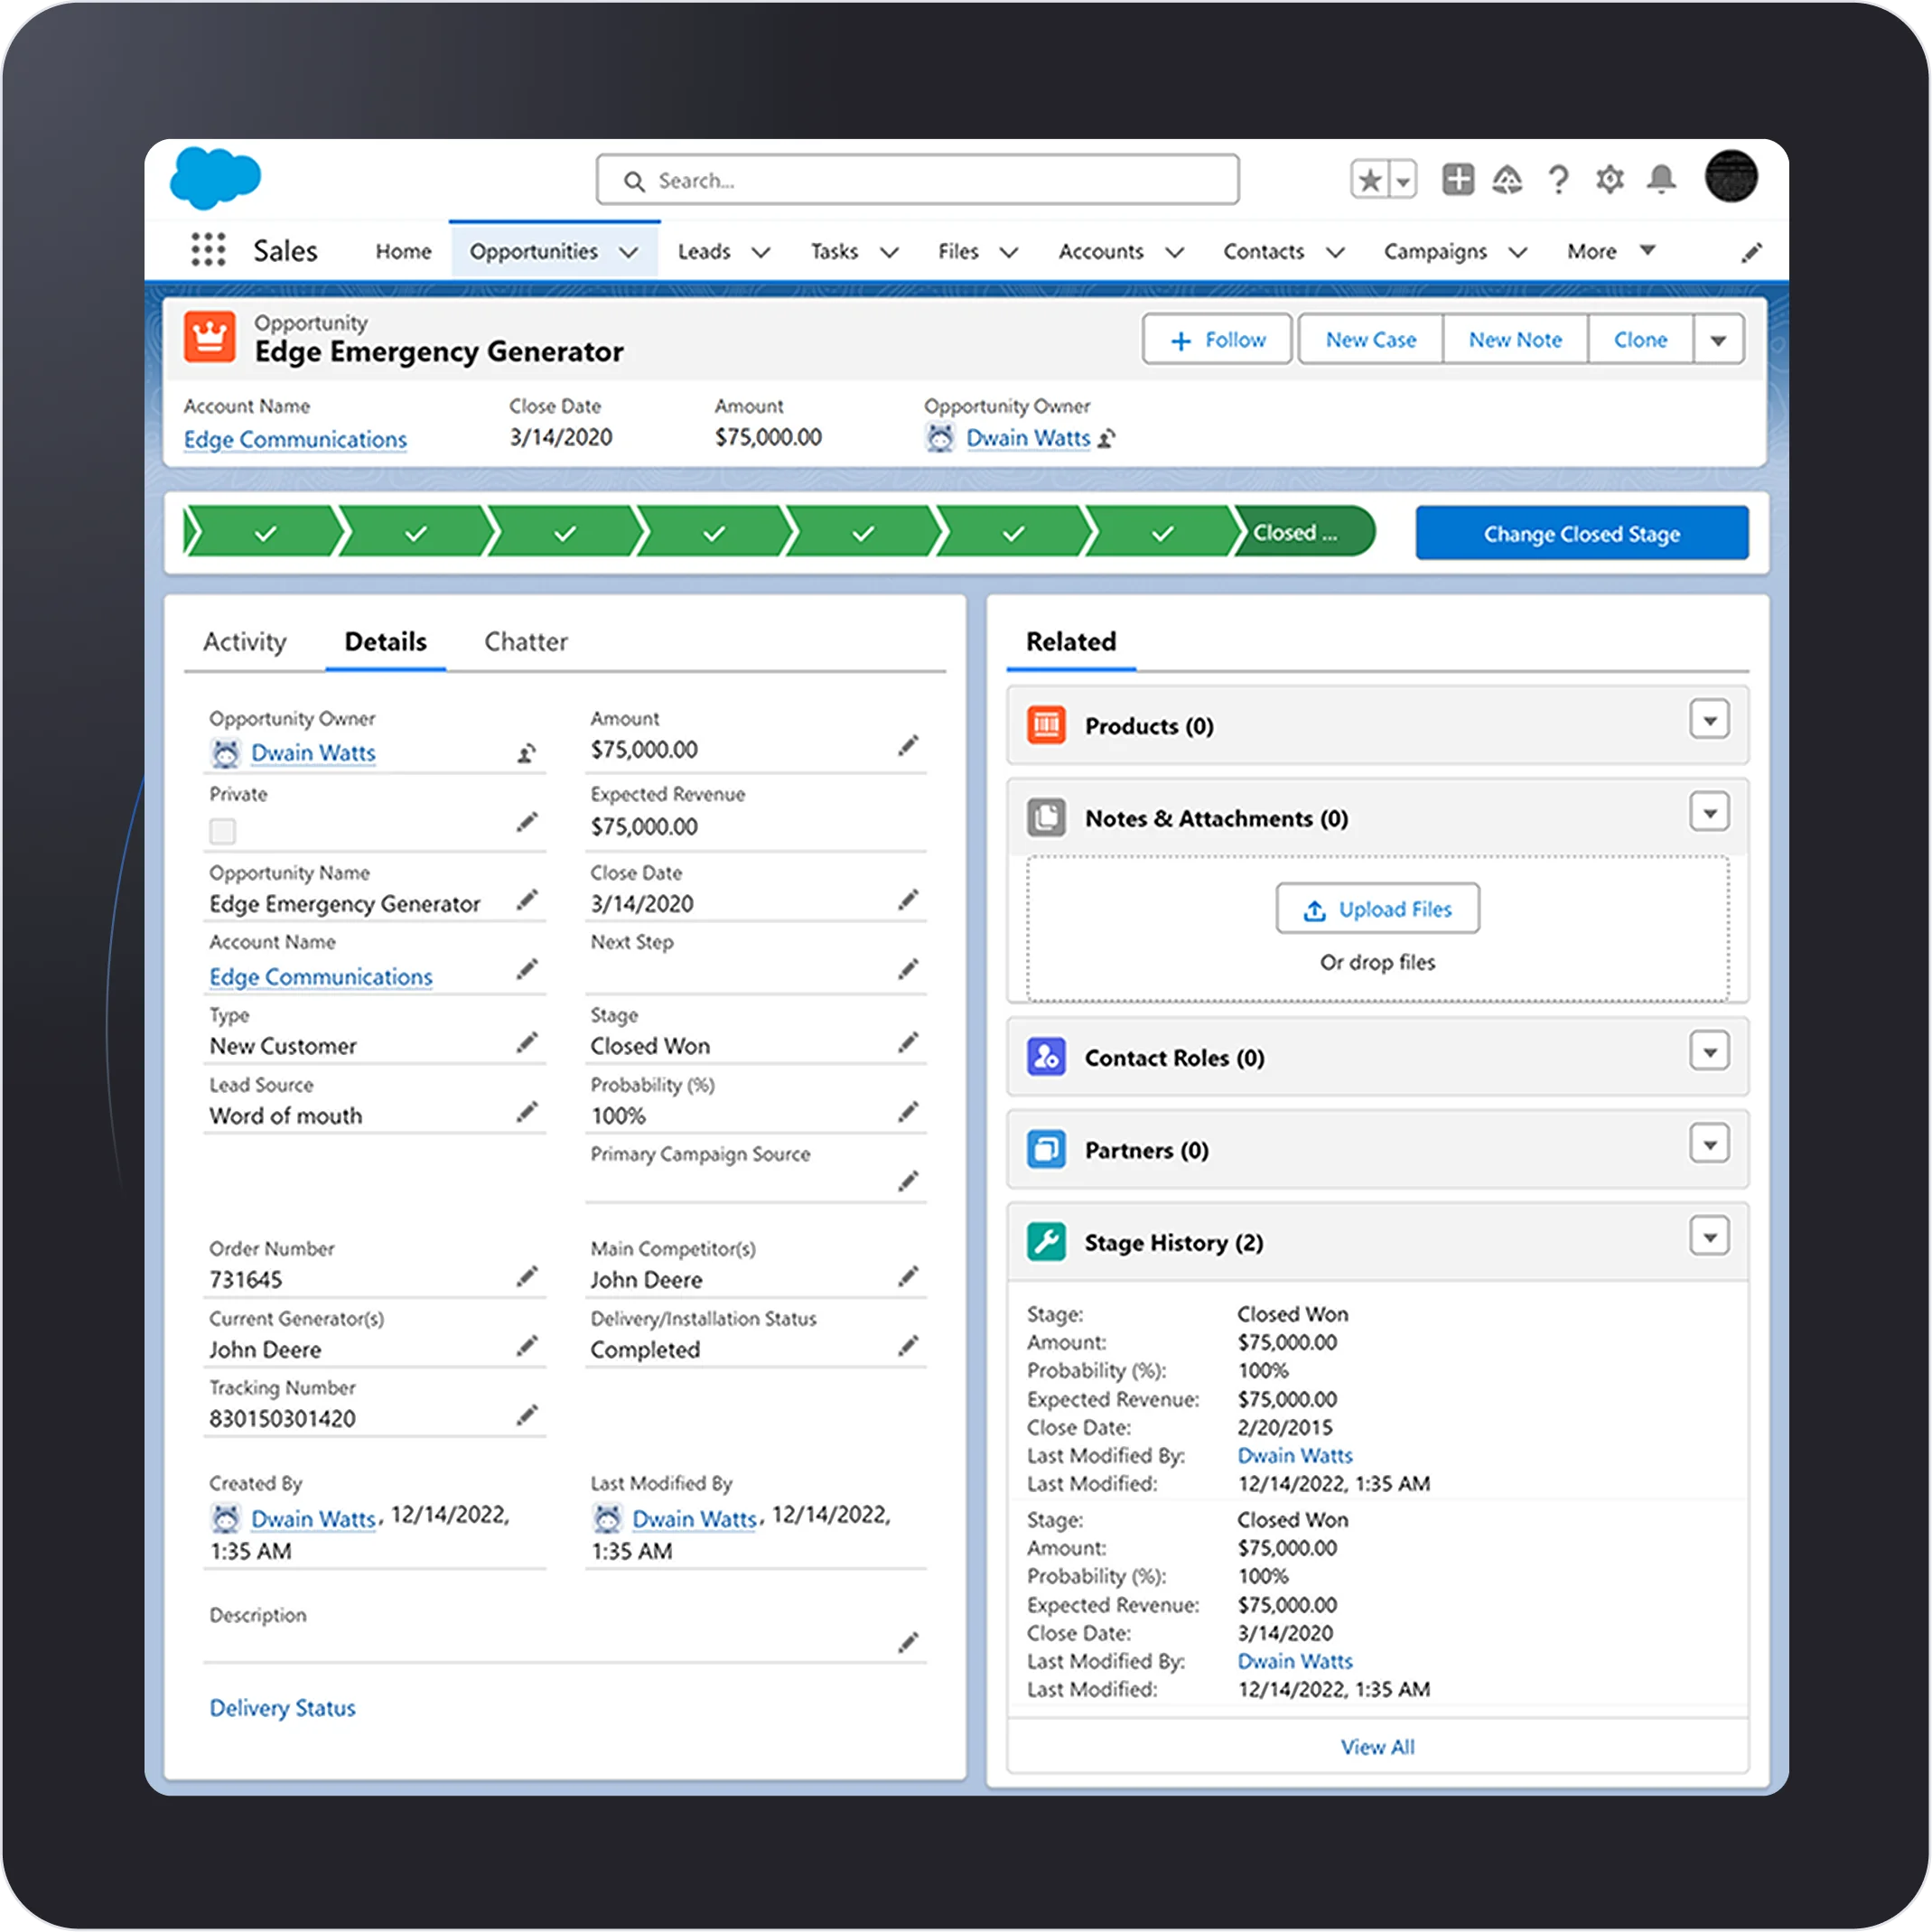1932x1932 pixels.
Task: Edit the Stage field pencil
Action: coord(908,1043)
